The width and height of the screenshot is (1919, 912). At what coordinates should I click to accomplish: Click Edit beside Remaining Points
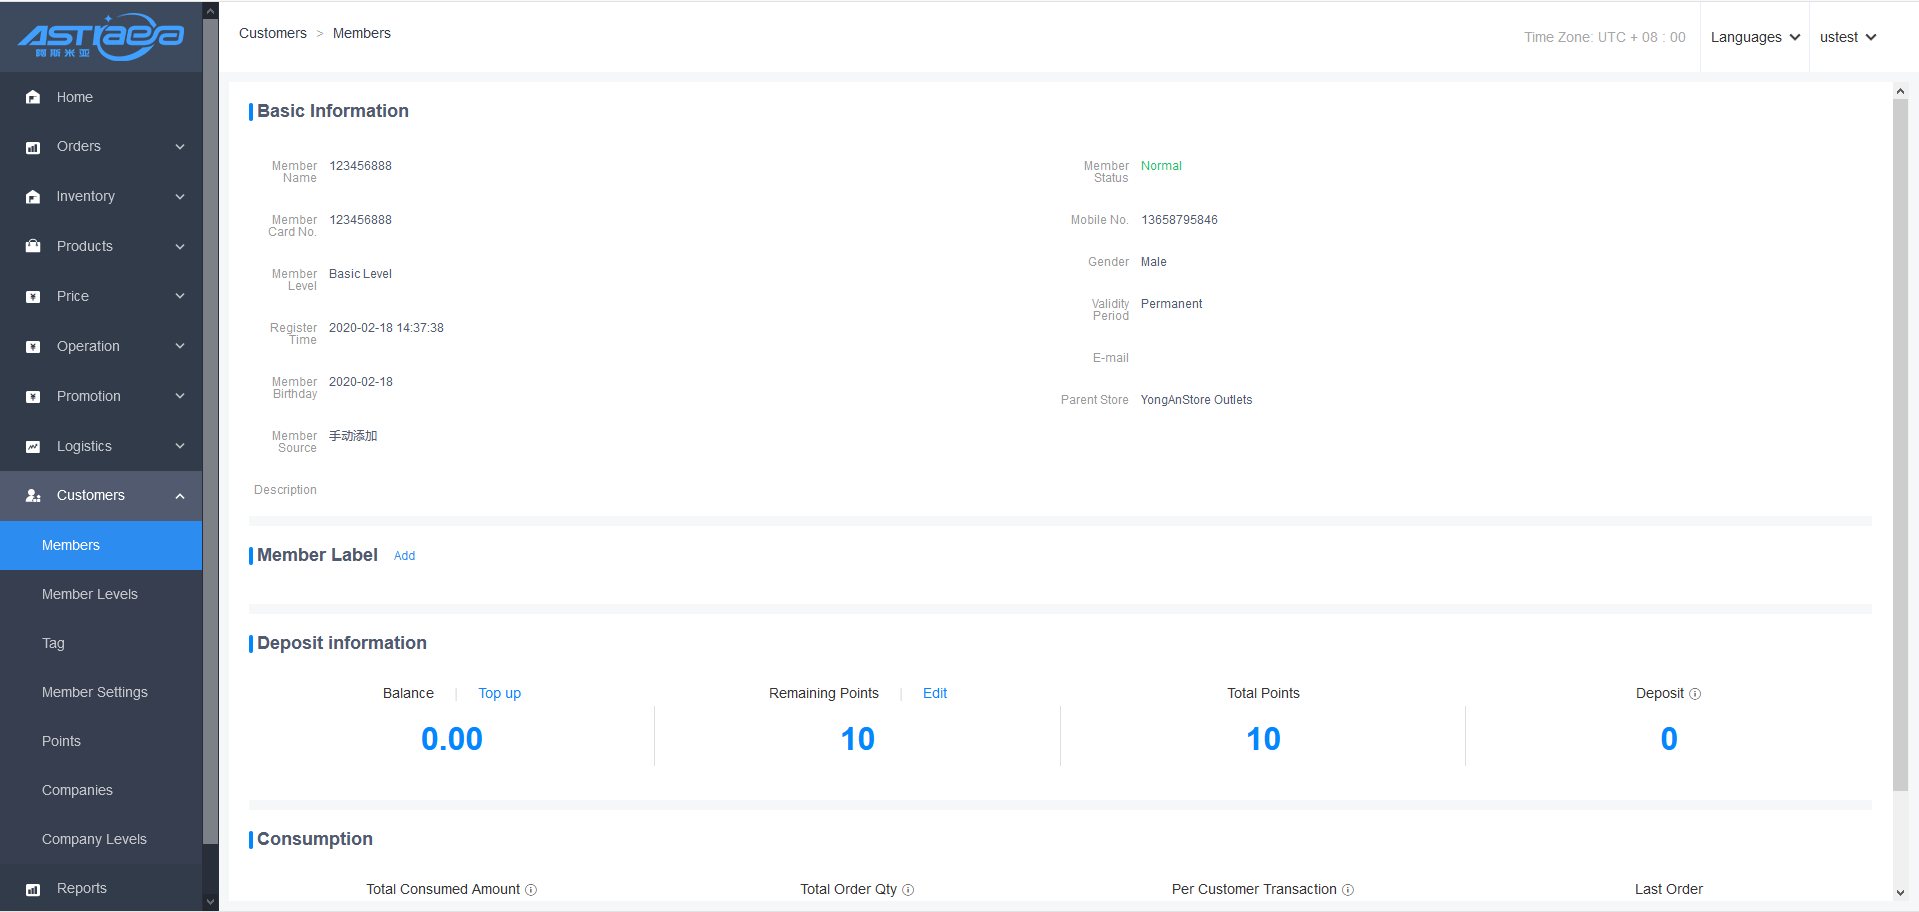(934, 693)
